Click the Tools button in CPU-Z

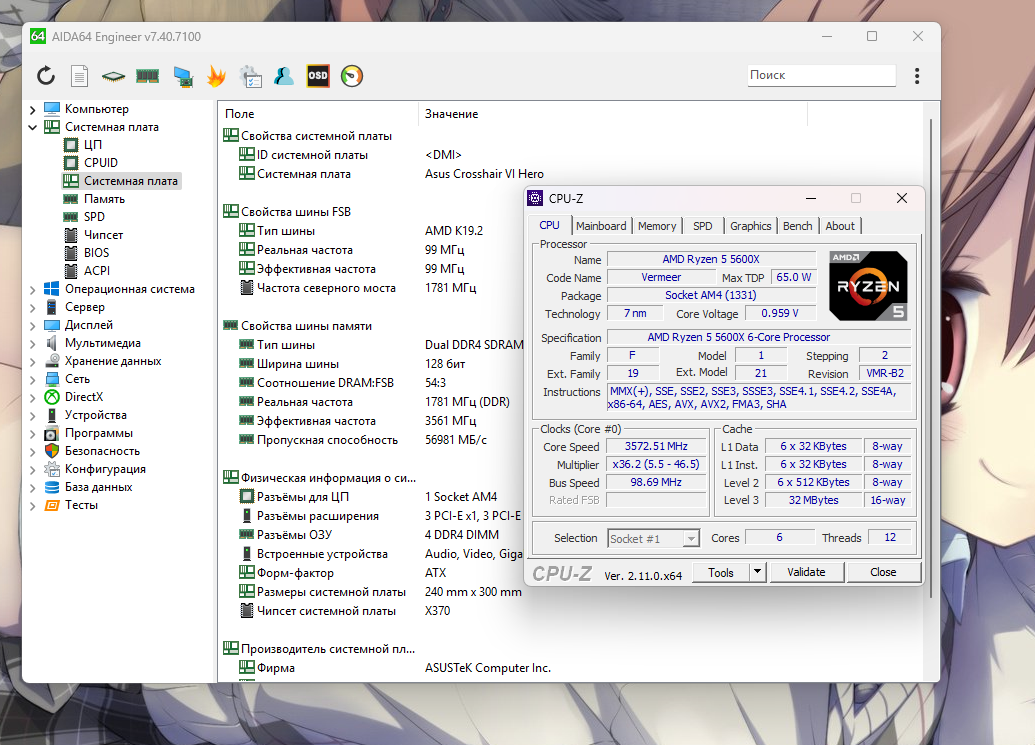coord(721,572)
